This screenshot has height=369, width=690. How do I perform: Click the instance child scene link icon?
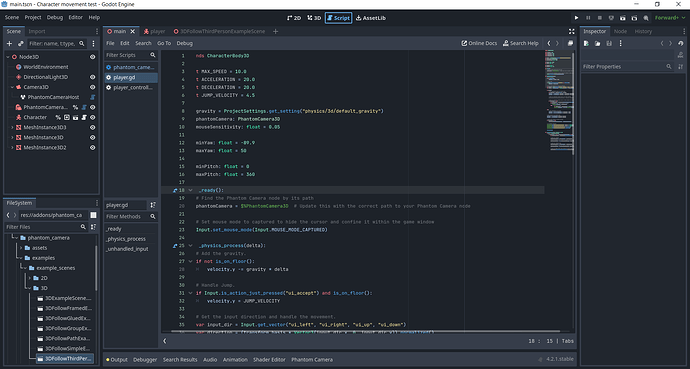pyautogui.click(x=21, y=44)
